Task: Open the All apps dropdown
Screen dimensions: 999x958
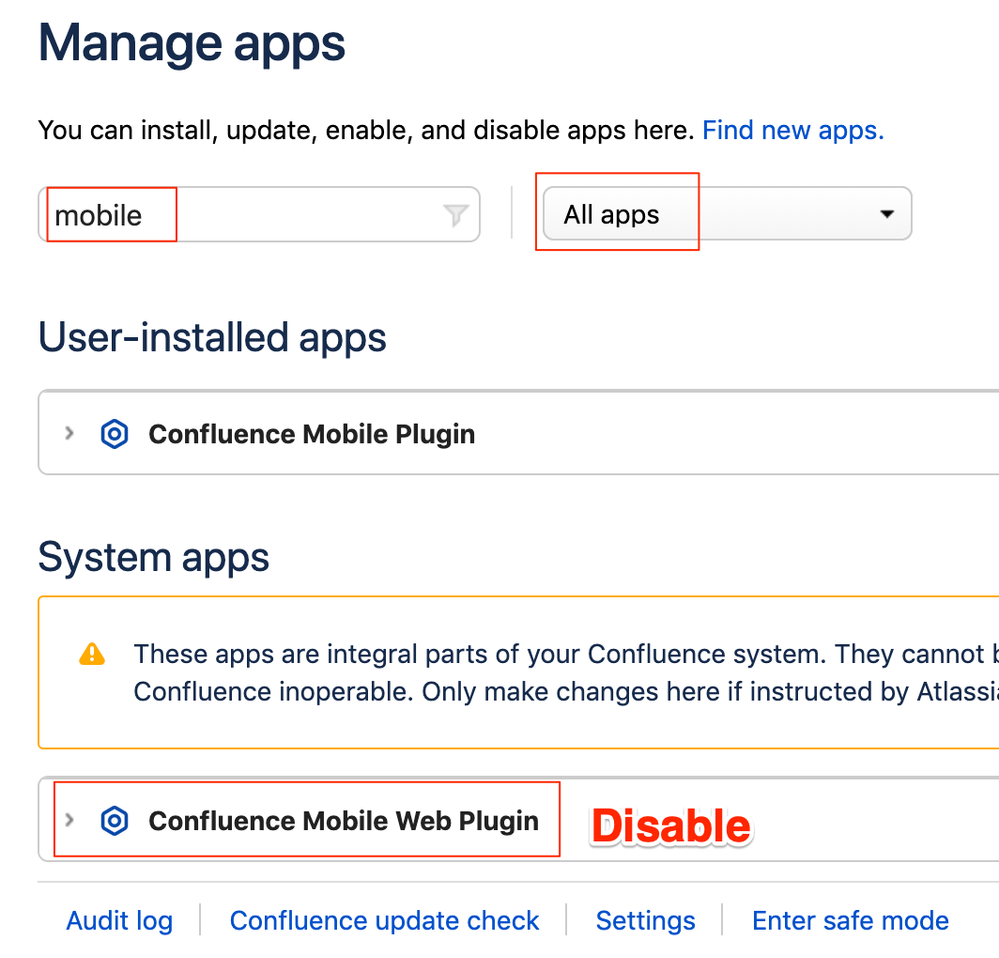Action: click(724, 213)
